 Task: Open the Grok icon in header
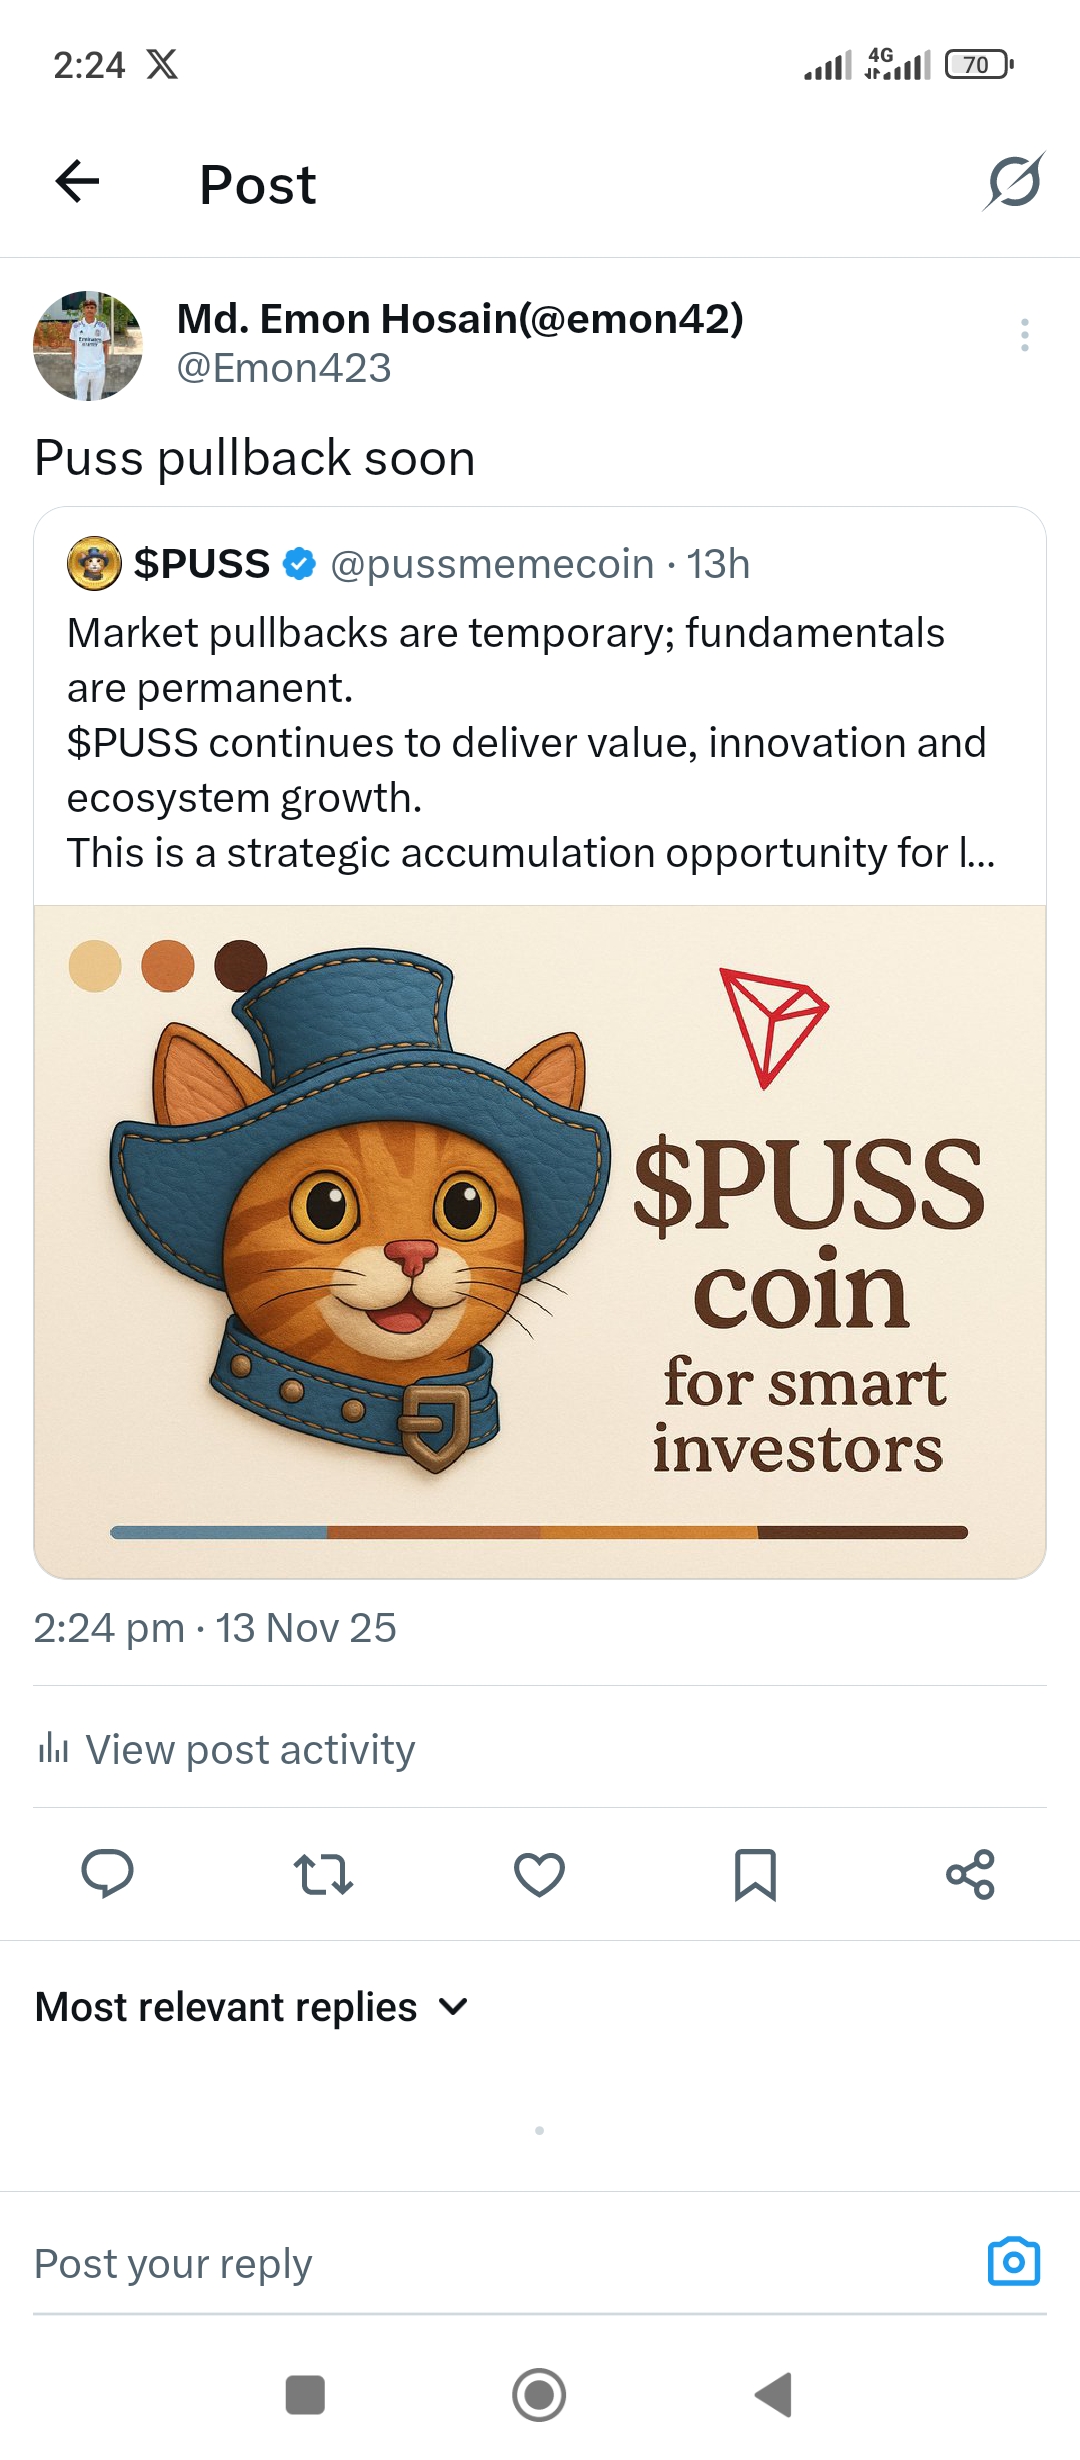1013,182
